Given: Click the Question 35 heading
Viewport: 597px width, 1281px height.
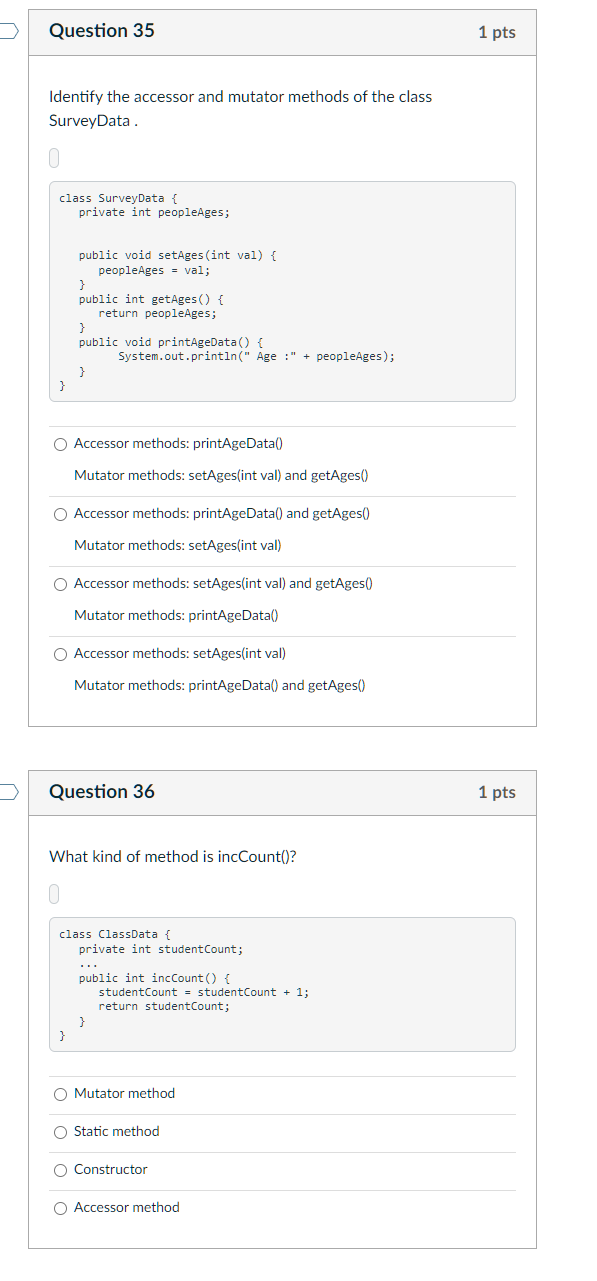Looking at the screenshot, I should click(102, 31).
